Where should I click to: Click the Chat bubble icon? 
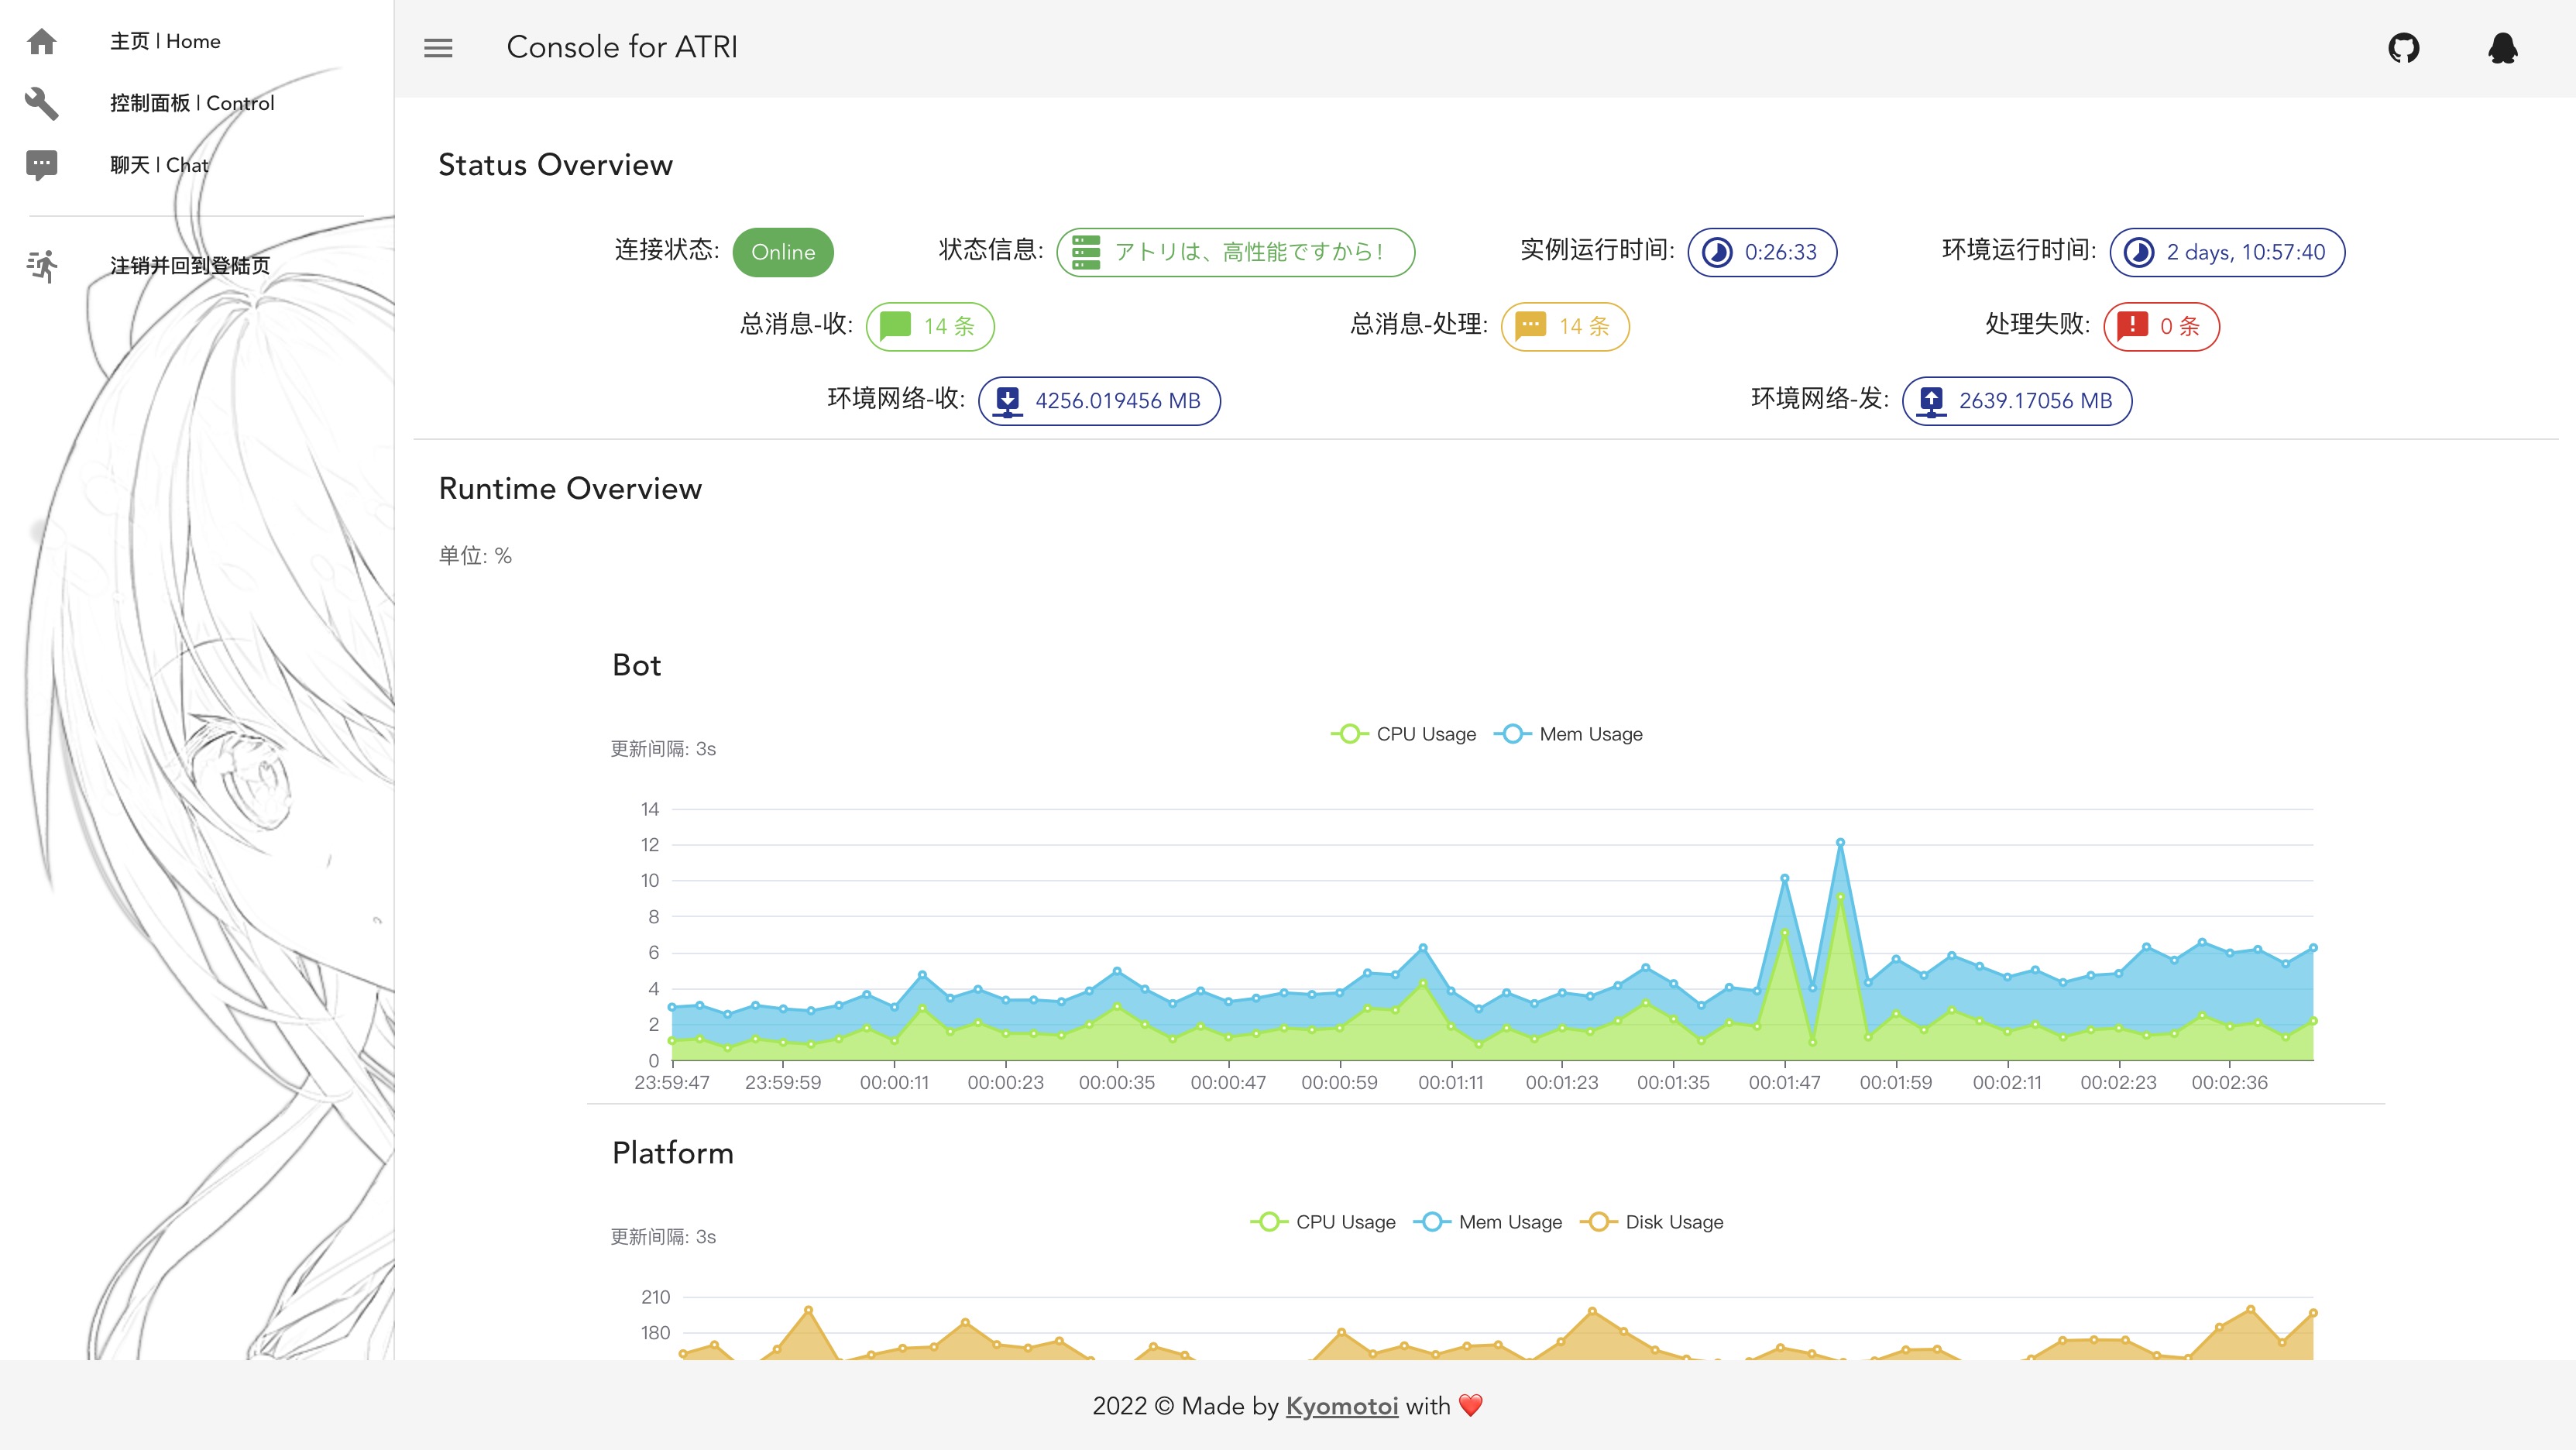click(x=42, y=165)
